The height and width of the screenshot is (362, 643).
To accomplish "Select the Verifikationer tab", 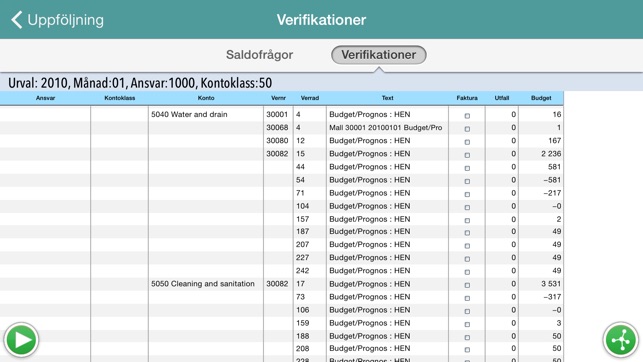I will 379,55.
